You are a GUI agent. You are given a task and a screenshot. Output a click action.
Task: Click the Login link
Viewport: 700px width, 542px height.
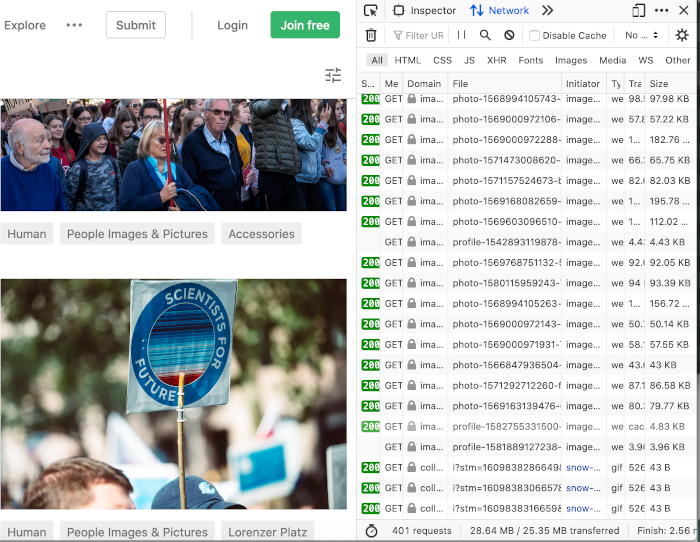232,25
